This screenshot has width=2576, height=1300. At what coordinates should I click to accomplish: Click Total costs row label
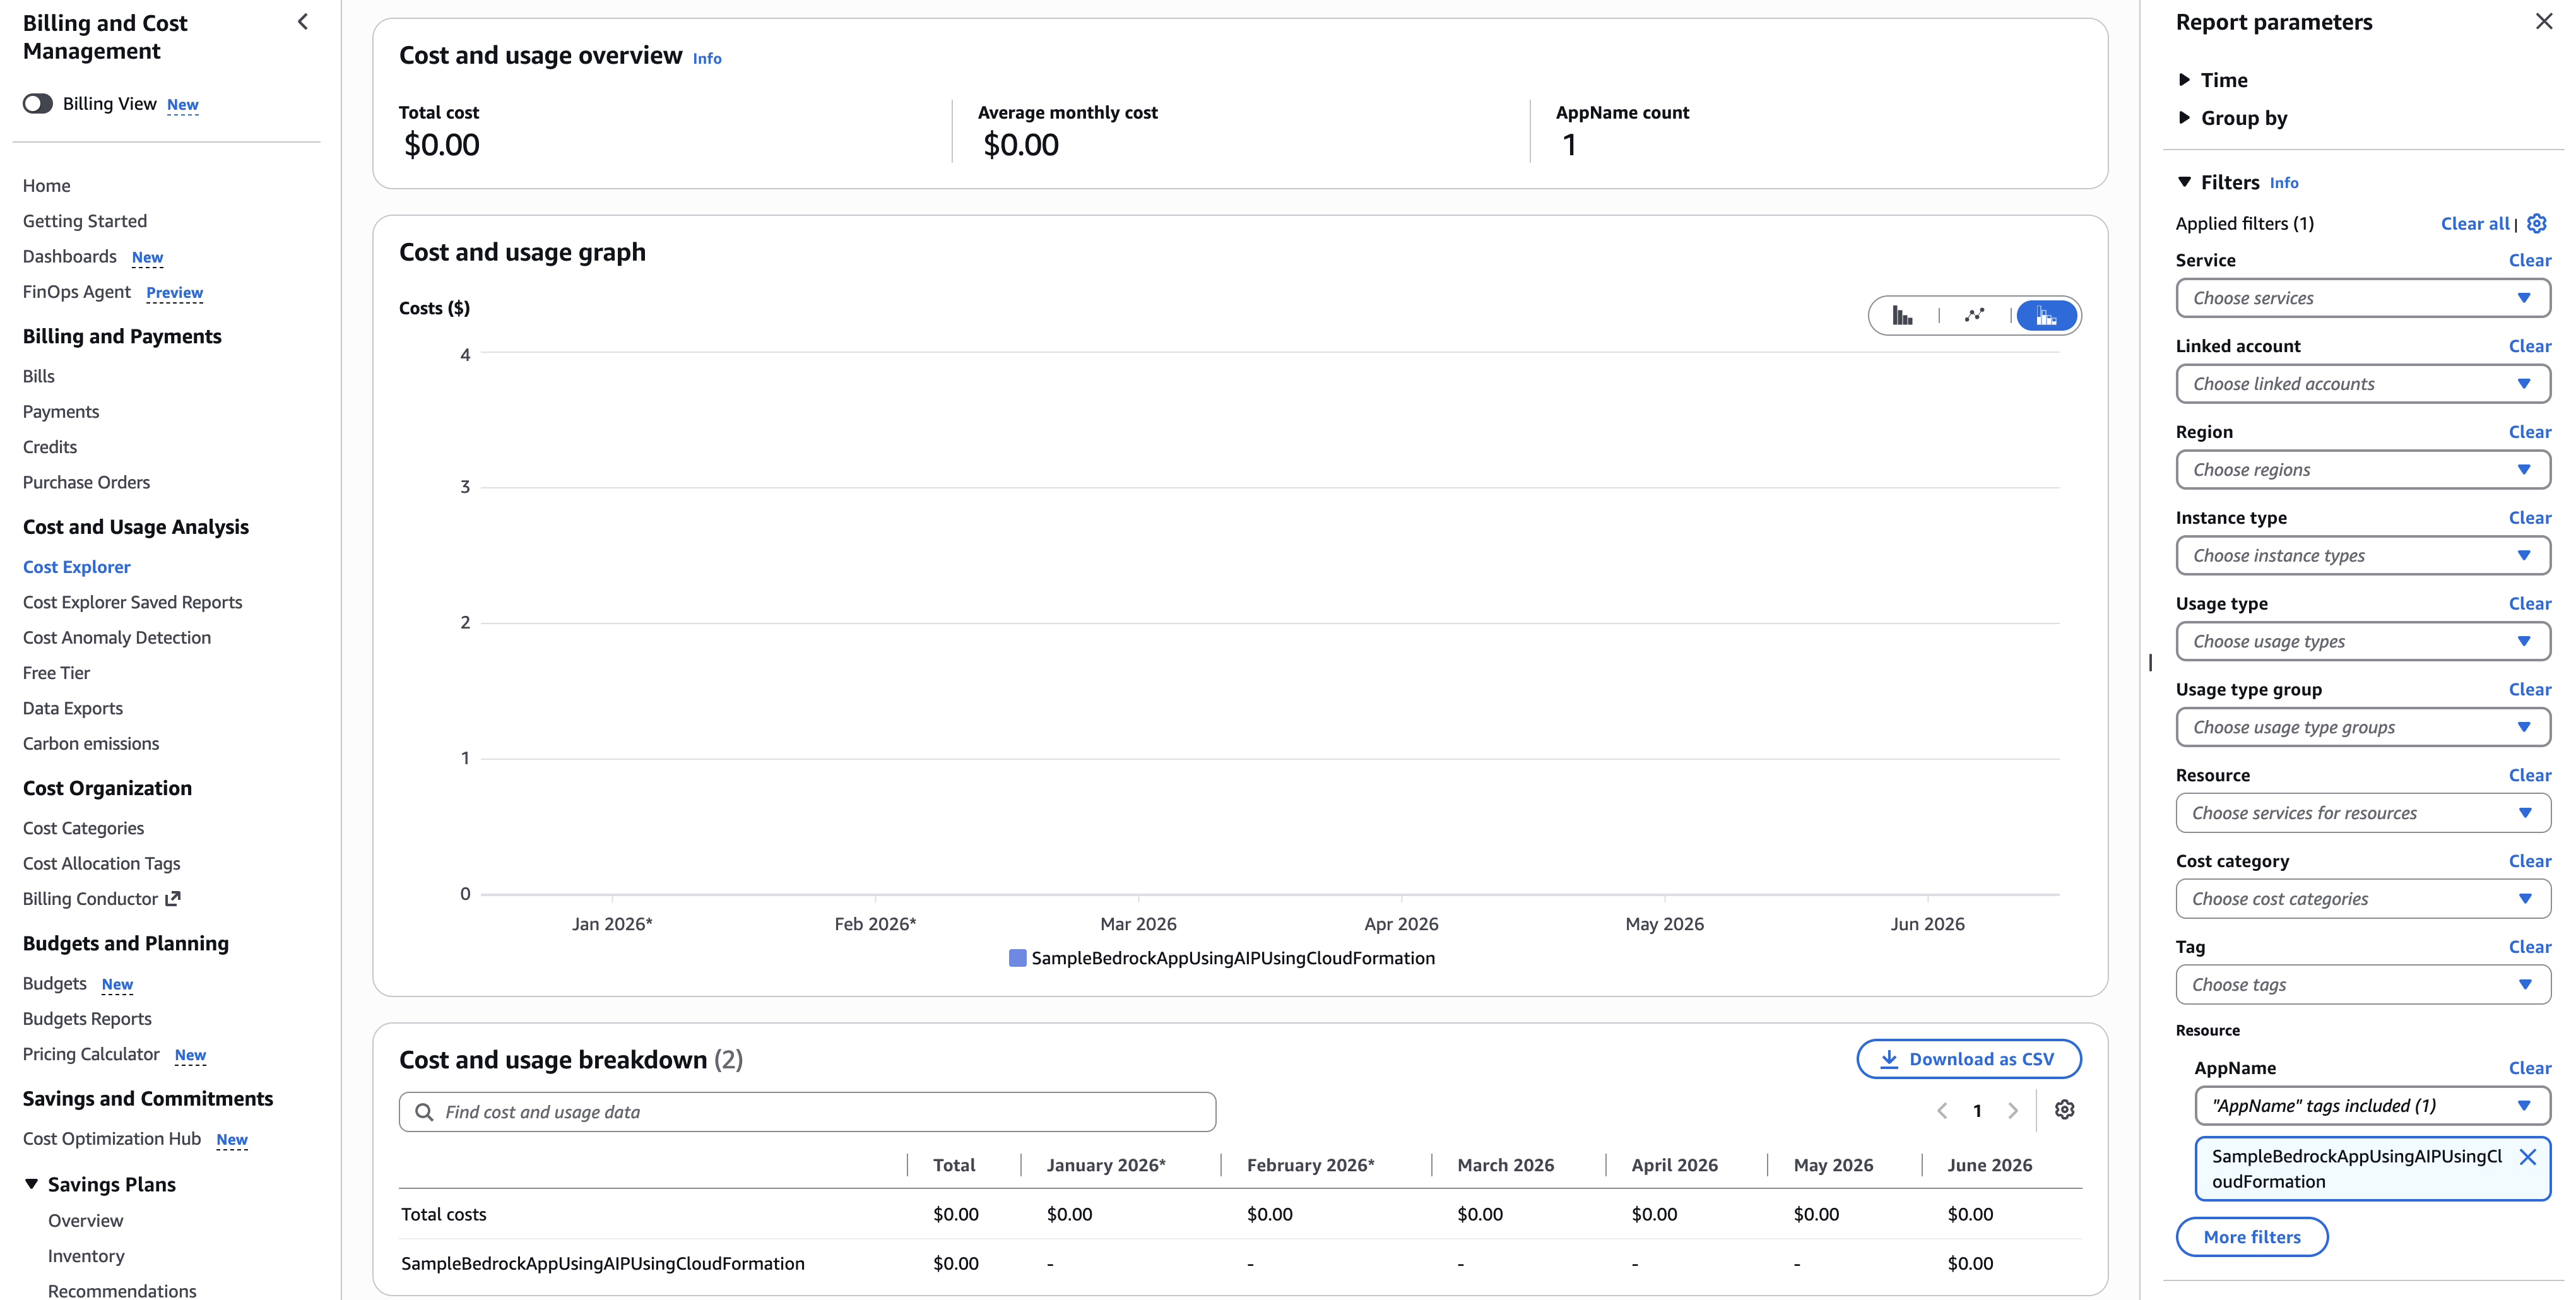[443, 1215]
